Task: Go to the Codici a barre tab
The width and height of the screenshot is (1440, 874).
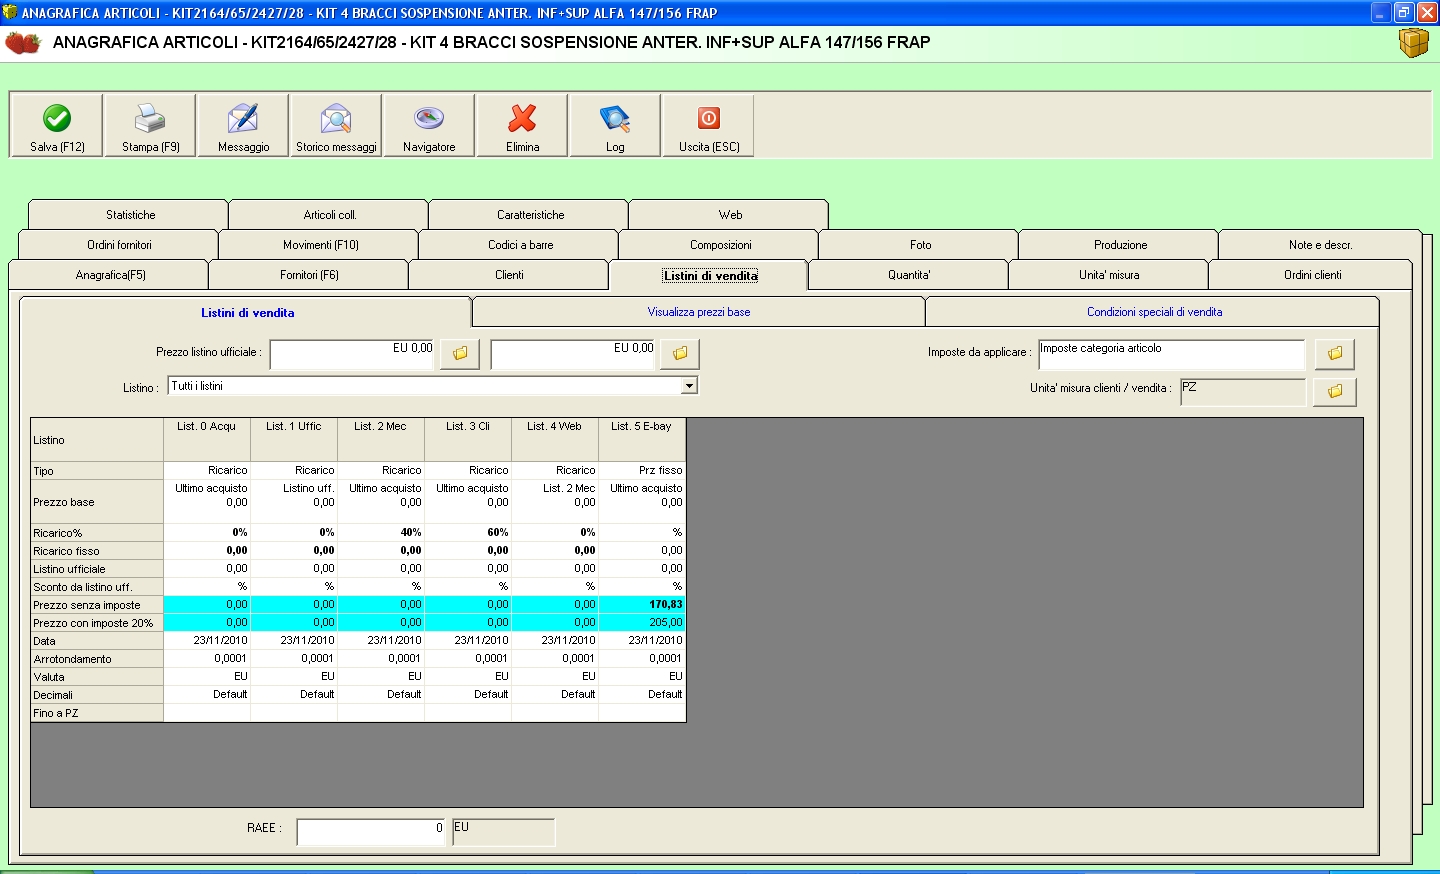Action: [520, 245]
